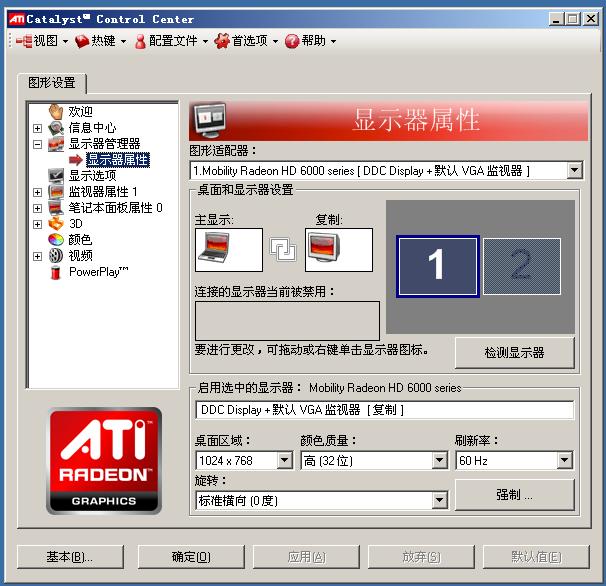Click the 检测显示器 button
The height and width of the screenshot is (586, 606).
(x=514, y=353)
